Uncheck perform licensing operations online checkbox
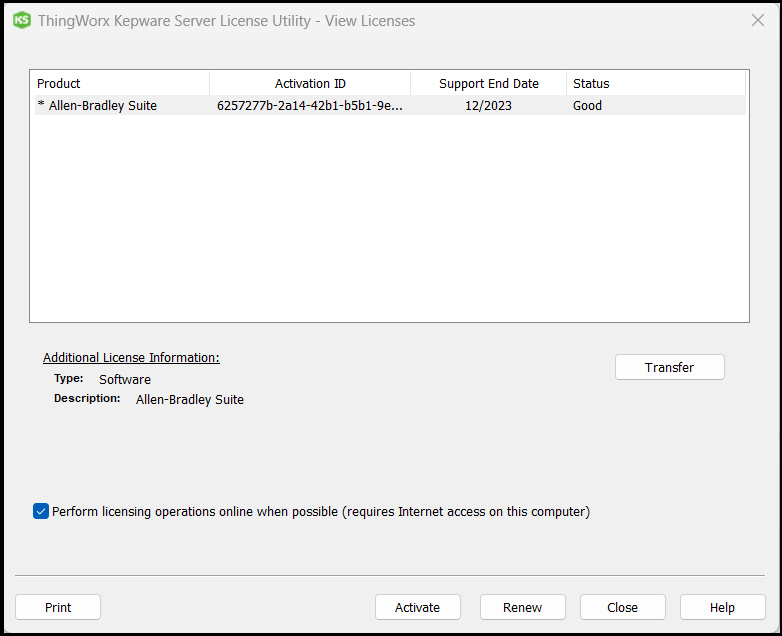This screenshot has height=636, width=782. [41, 512]
